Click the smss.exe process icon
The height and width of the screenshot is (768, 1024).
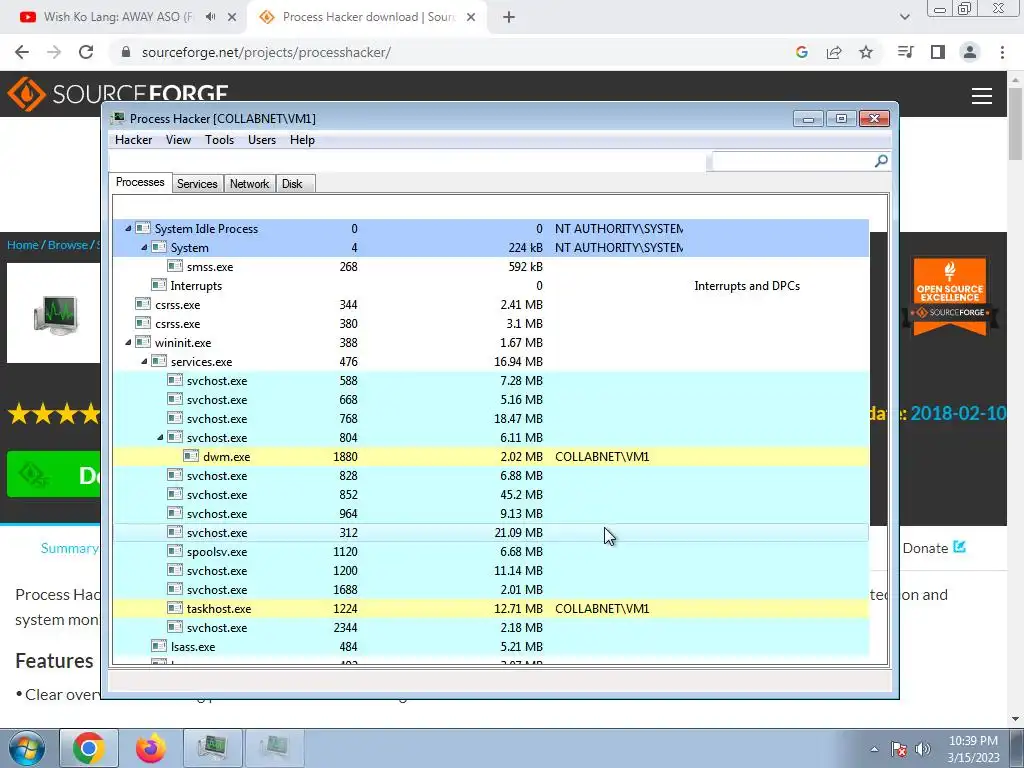pos(175,266)
